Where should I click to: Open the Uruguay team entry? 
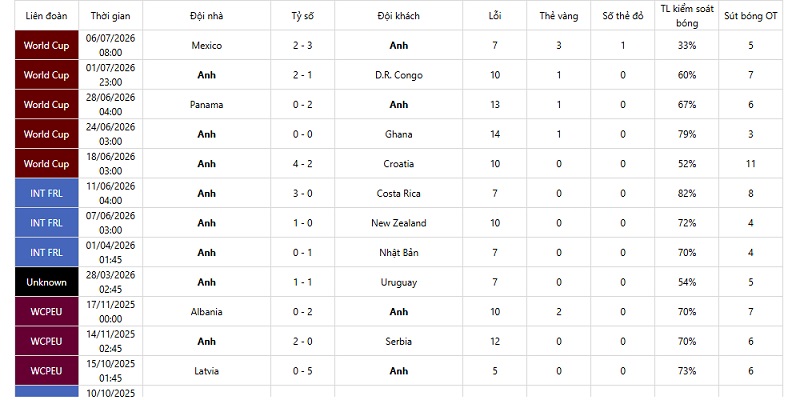point(398,282)
